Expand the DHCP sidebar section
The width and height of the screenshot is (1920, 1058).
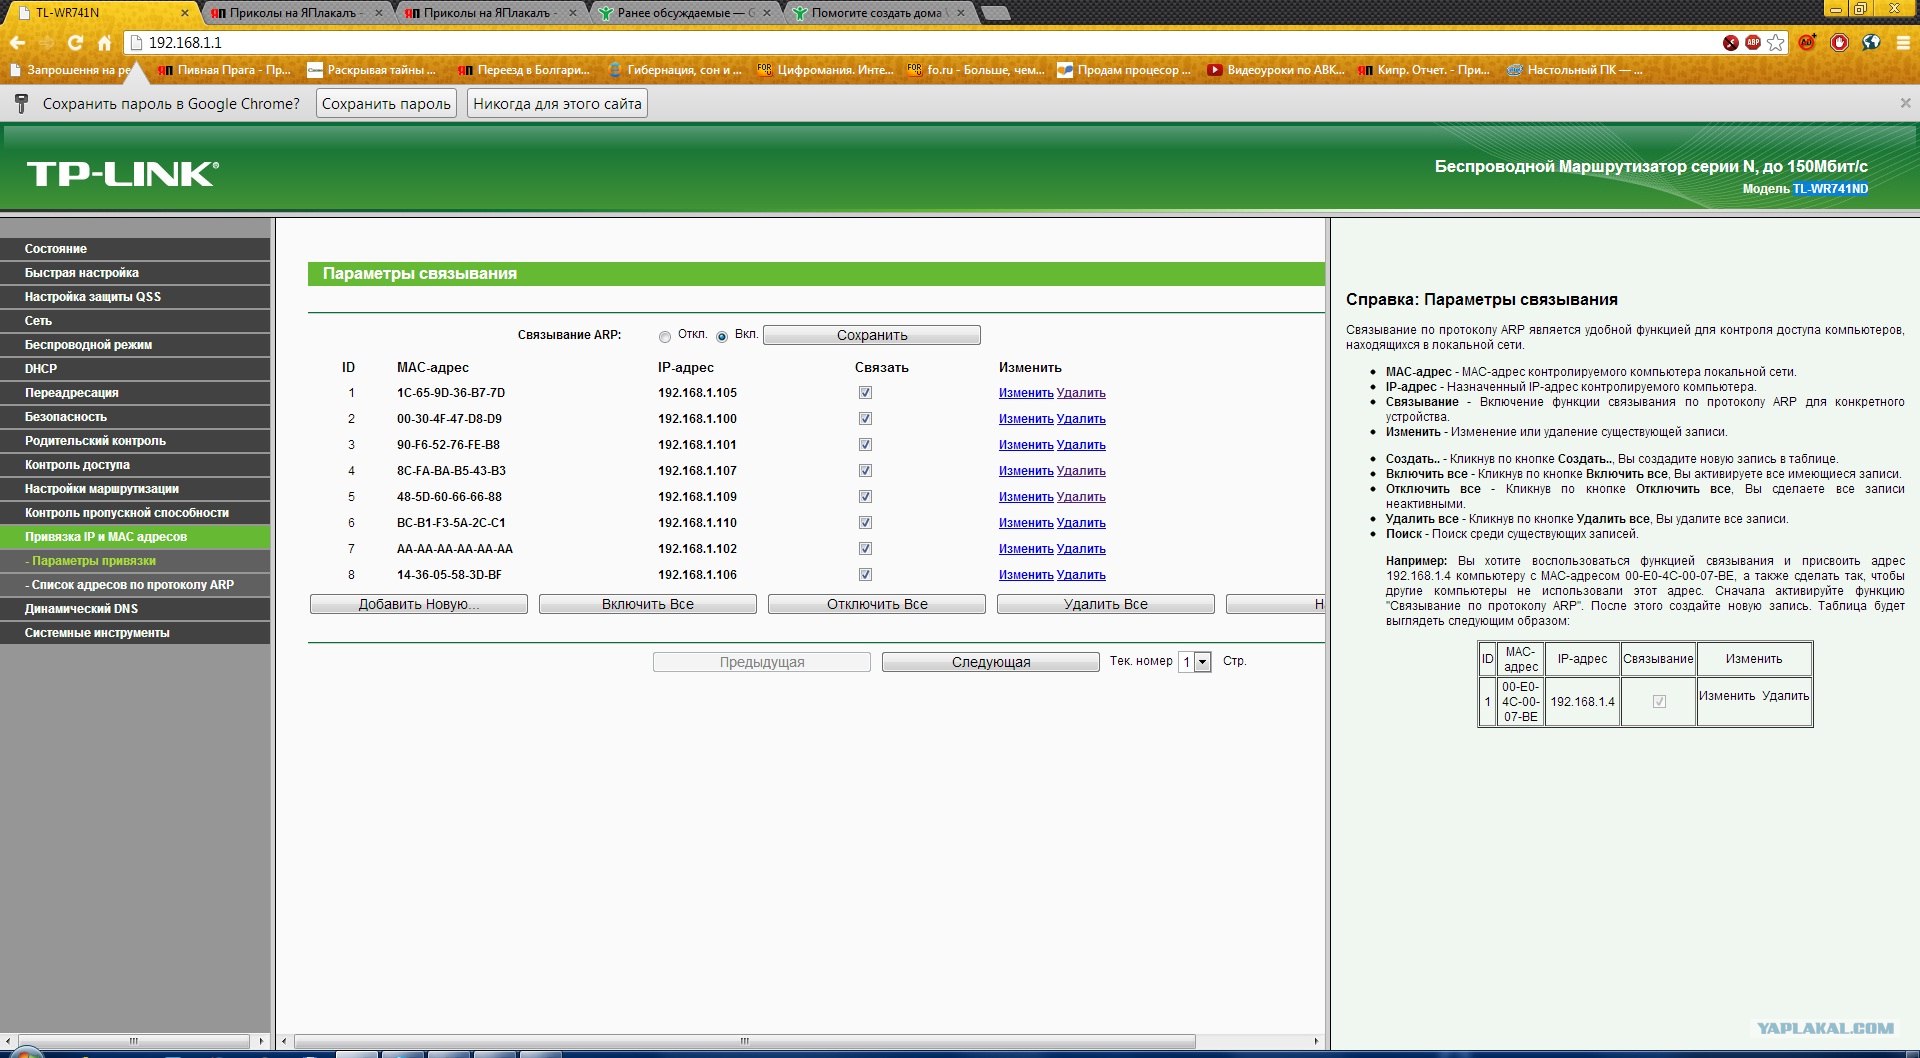135,369
